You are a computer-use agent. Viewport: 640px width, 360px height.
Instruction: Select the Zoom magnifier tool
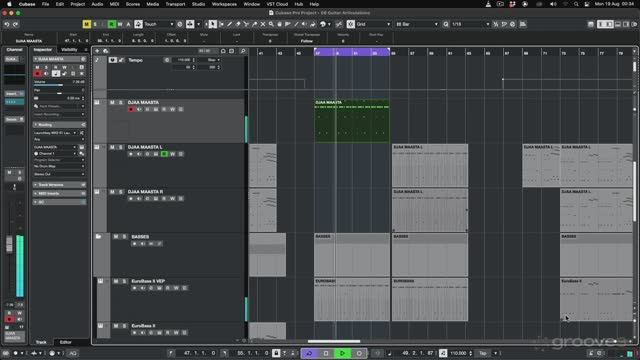[x=271, y=24]
